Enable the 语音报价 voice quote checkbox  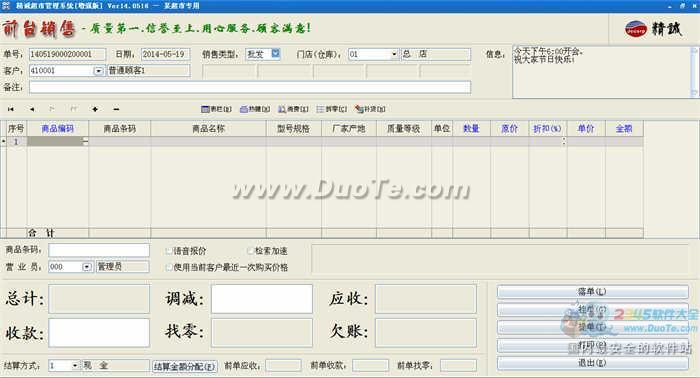[x=168, y=251]
